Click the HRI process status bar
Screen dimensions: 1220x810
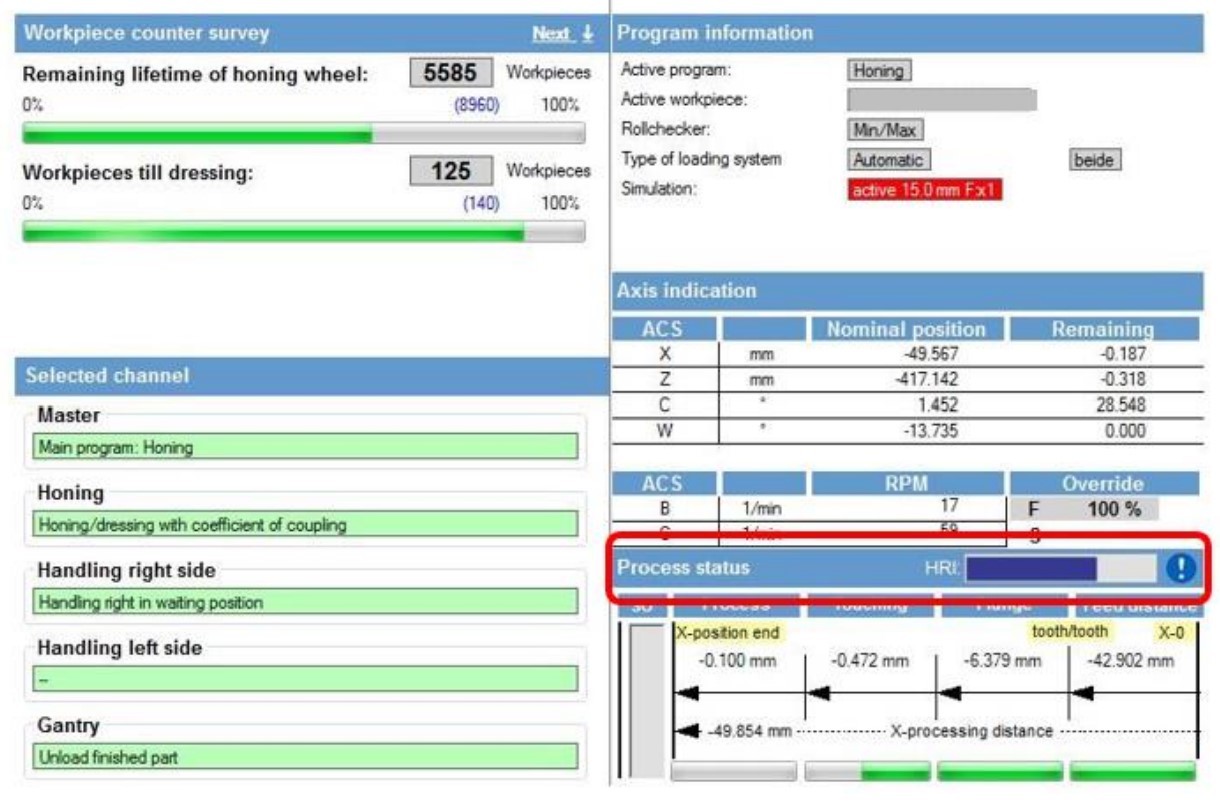[x=1058, y=568]
